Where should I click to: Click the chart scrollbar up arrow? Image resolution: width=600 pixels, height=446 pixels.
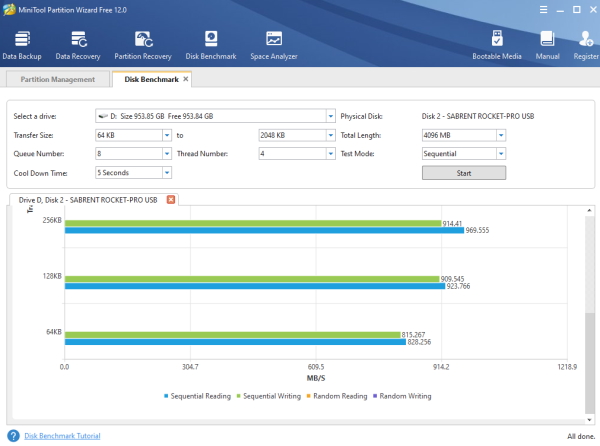point(589,210)
